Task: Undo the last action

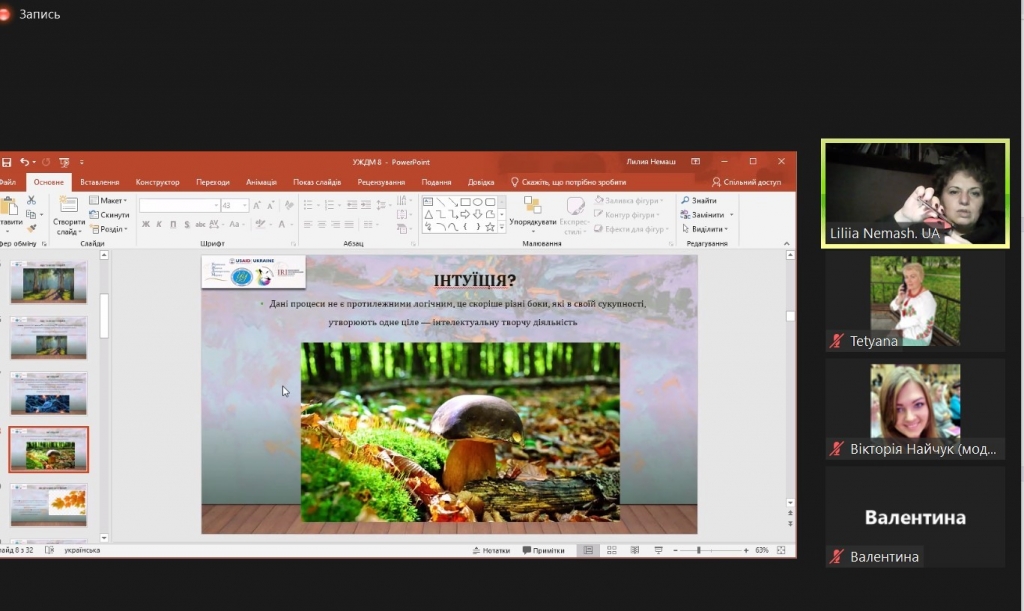Action: coord(24,162)
